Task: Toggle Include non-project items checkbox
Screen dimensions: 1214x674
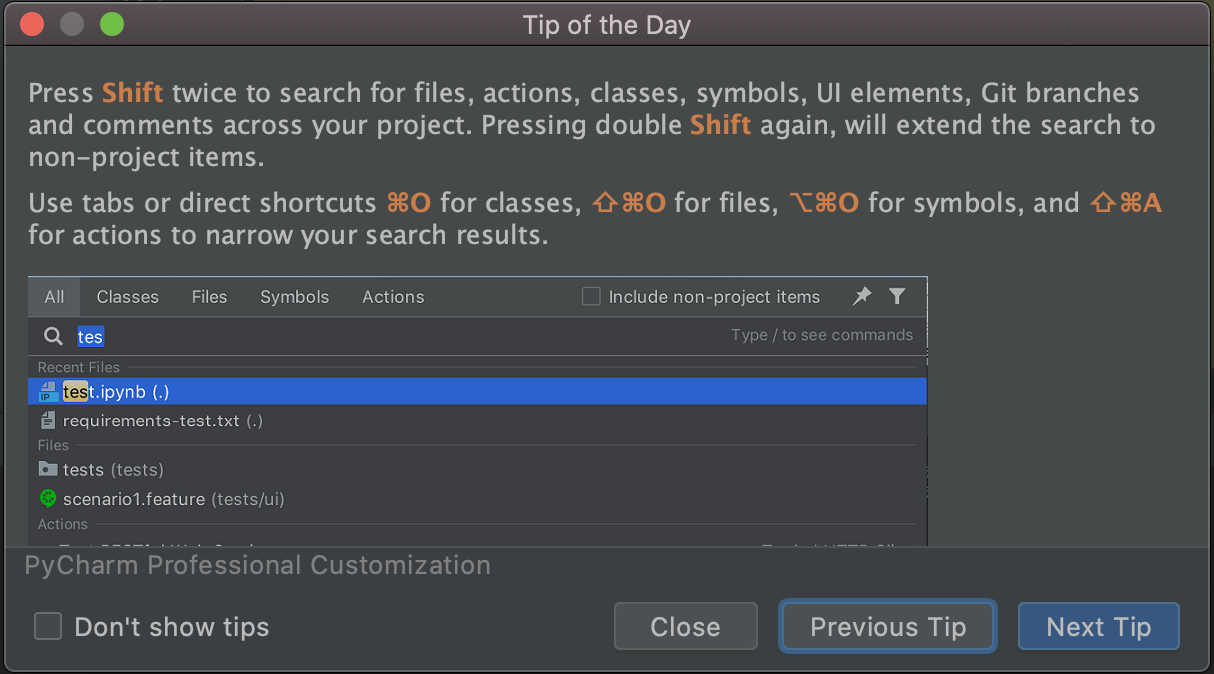Action: [591, 297]
